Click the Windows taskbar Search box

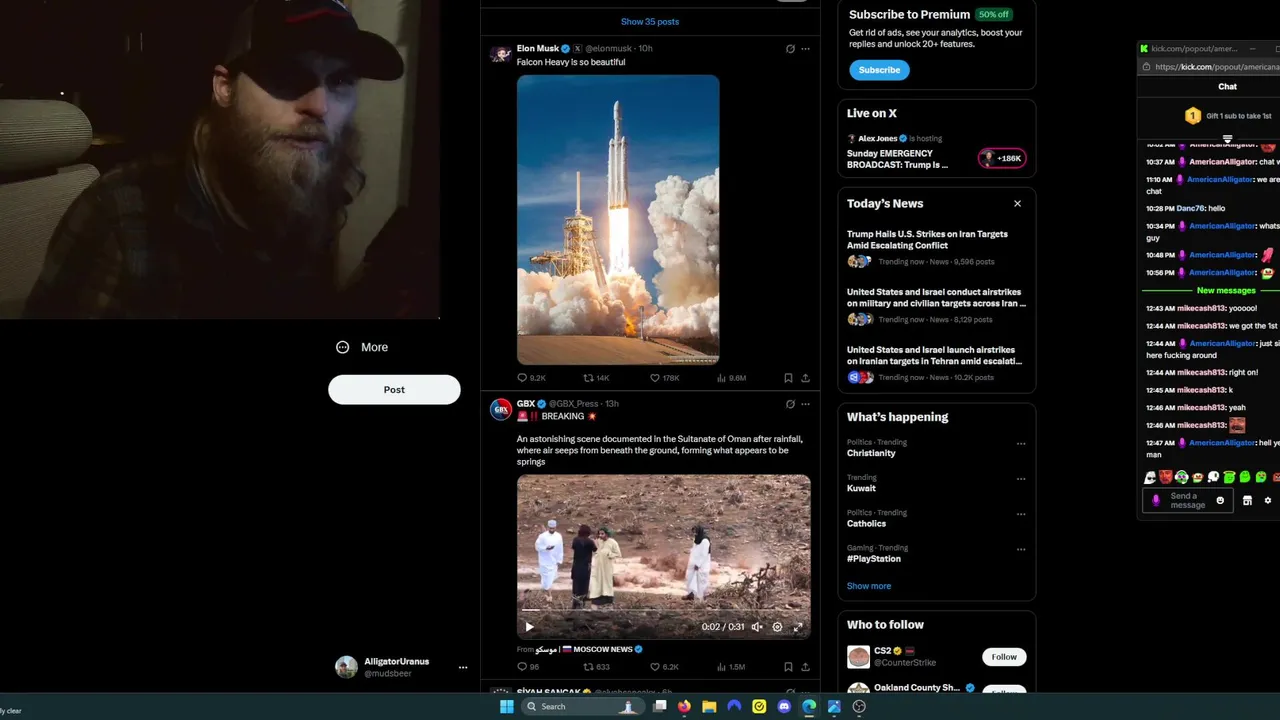coord(585,707)
